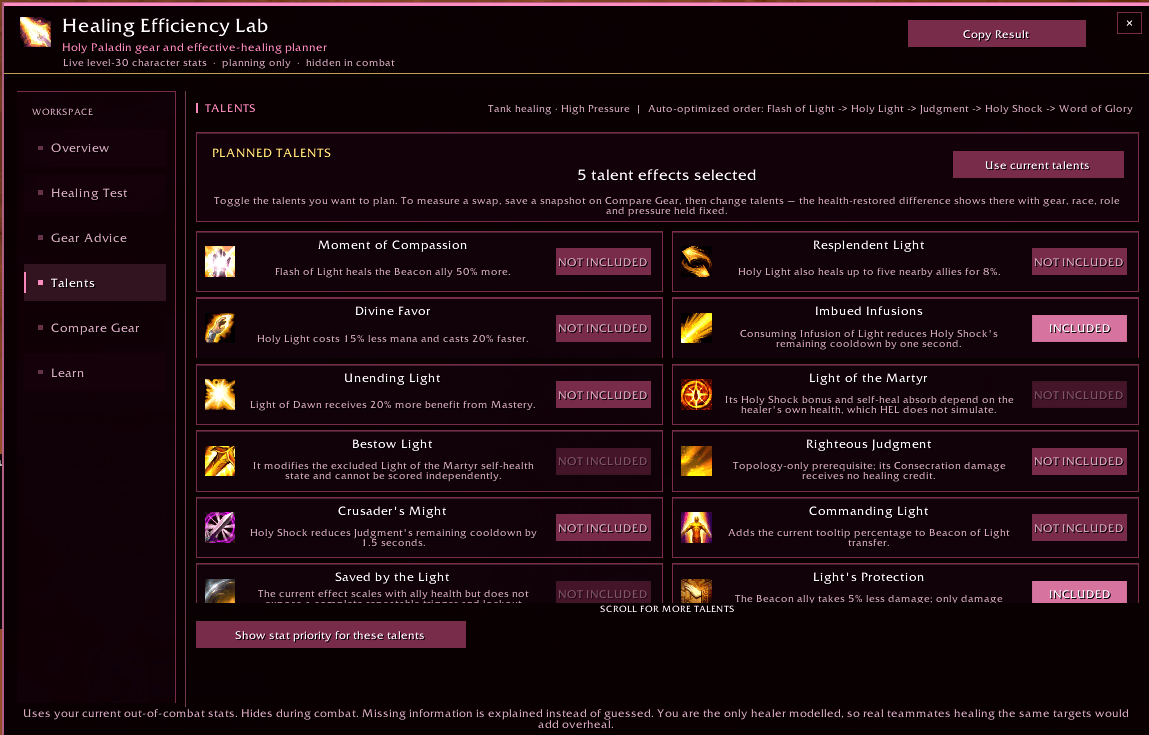Include the Unending Light talent
This screenshot has width=1149, height=735.
click(x=603, y=395)
